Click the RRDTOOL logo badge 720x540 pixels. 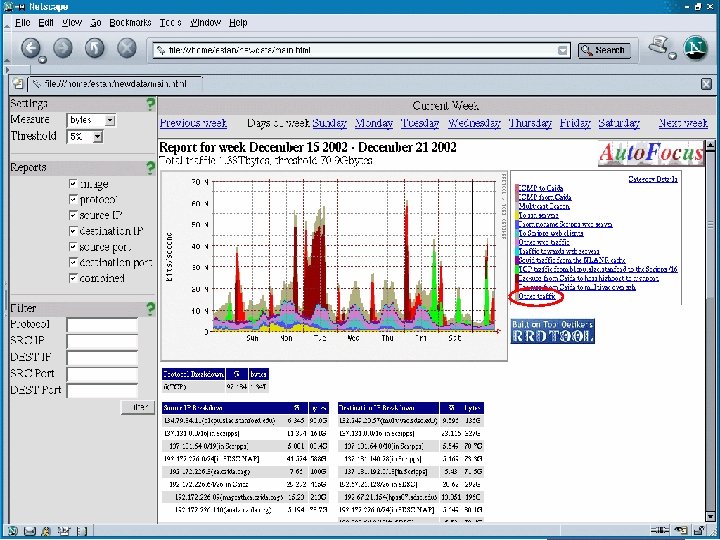(552, 331)
